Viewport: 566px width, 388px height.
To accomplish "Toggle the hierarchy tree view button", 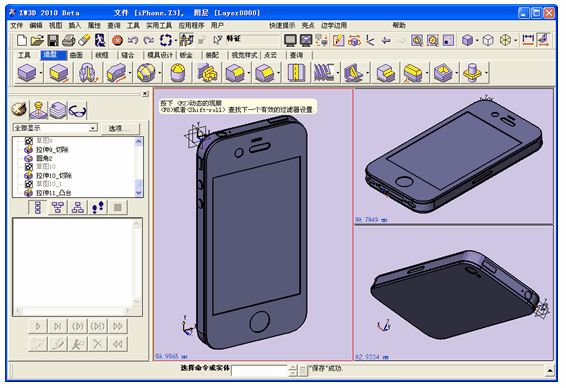I will [x=78, y=208].
